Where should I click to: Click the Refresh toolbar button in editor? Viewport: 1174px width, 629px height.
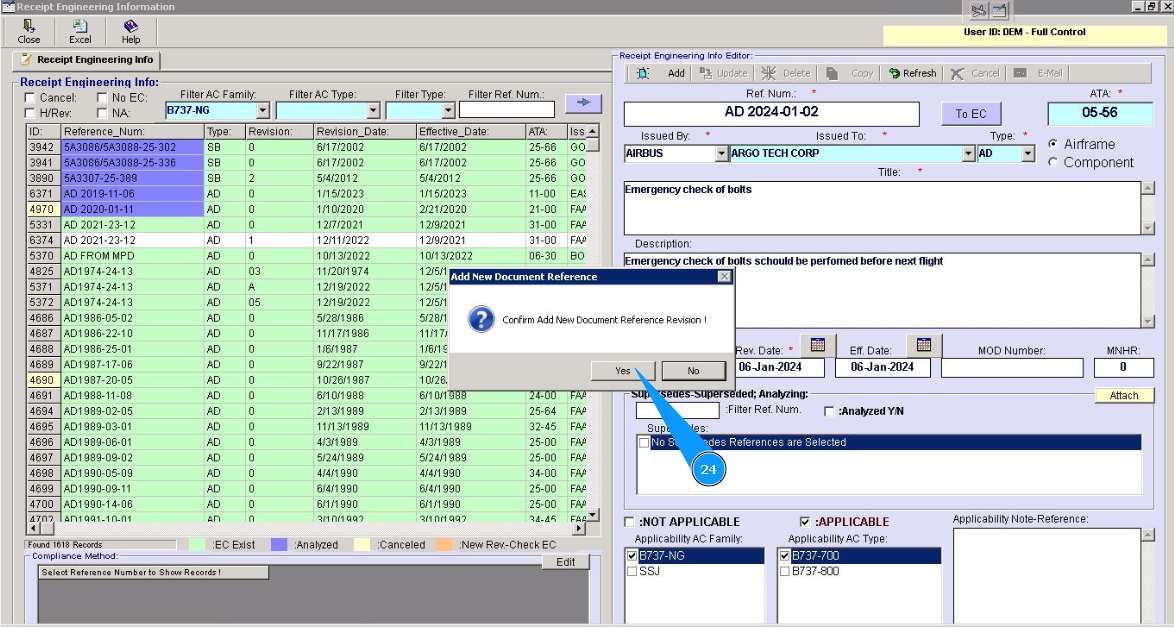[912, 73]
